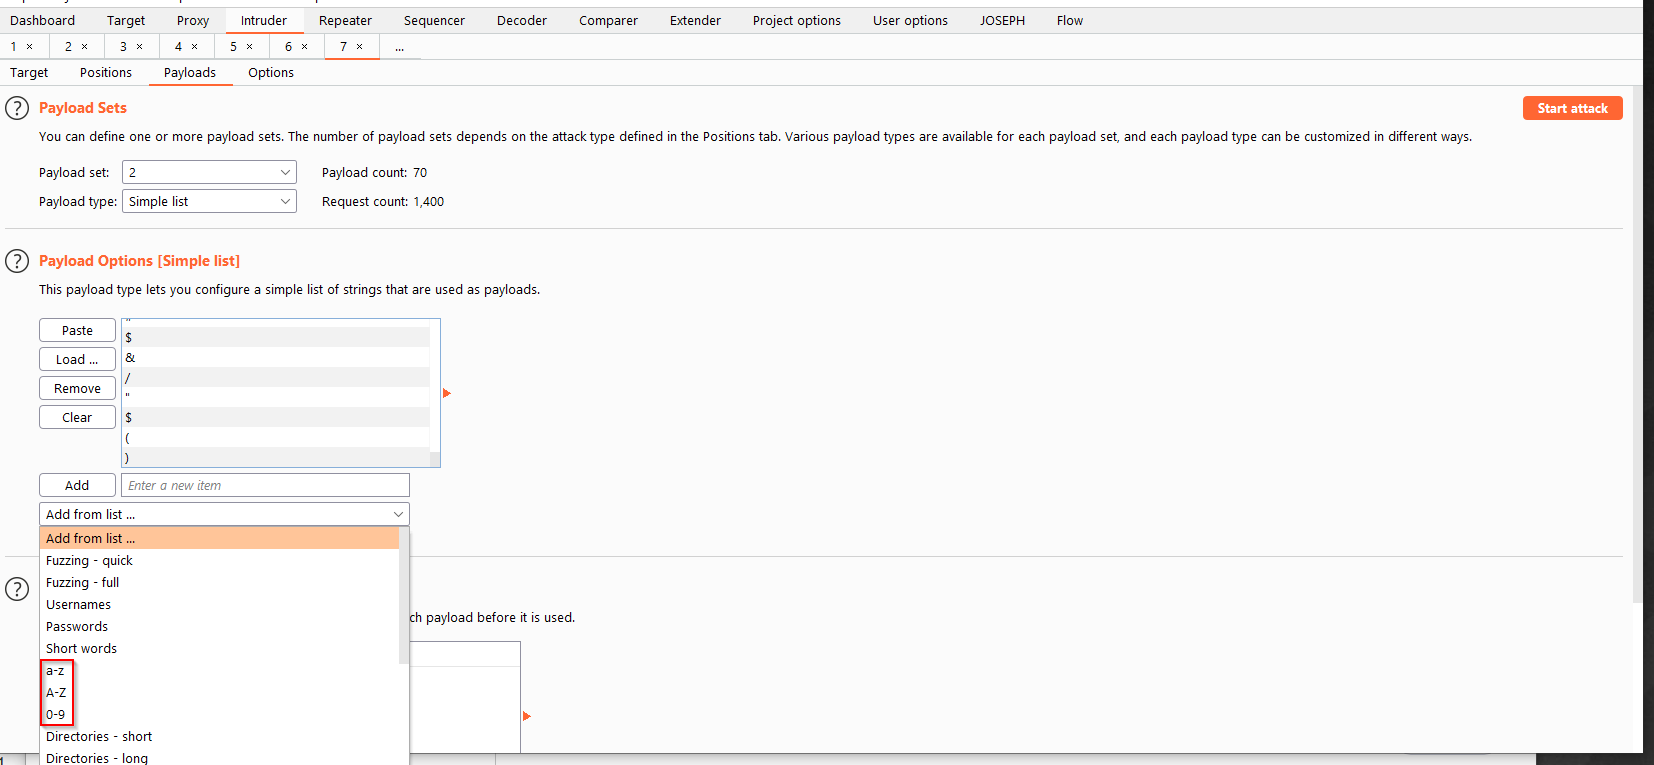Close Intruder tab 2
The image size is (1654, 765).
click(85, 47)
